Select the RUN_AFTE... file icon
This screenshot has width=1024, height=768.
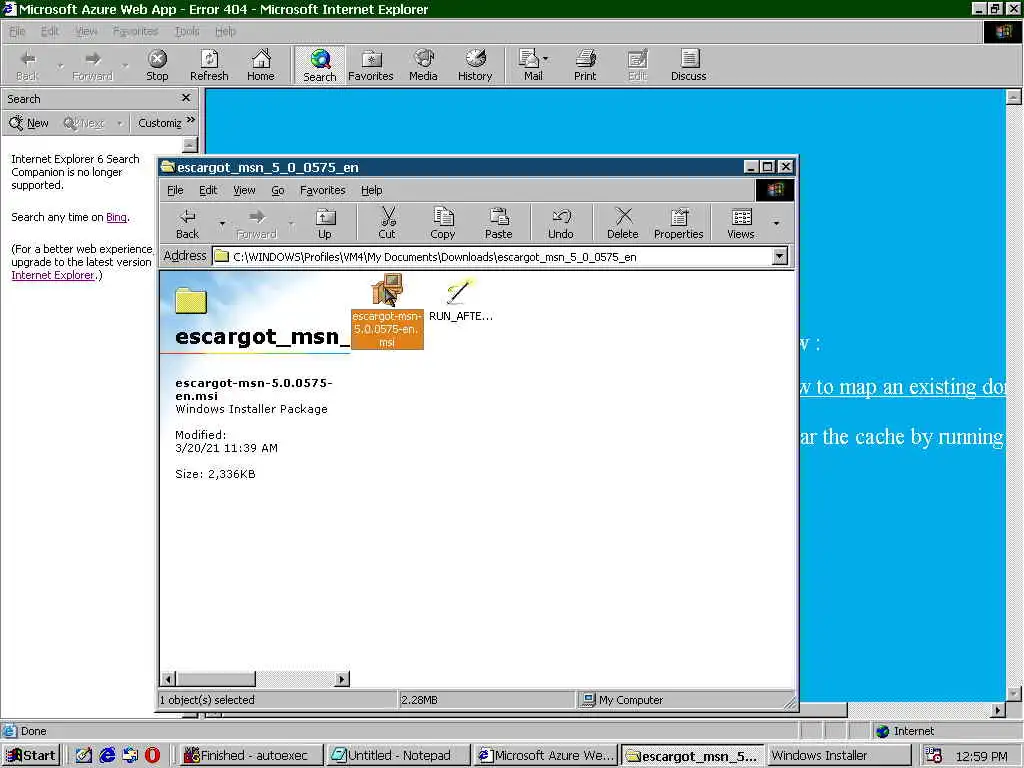click(459, 292)
